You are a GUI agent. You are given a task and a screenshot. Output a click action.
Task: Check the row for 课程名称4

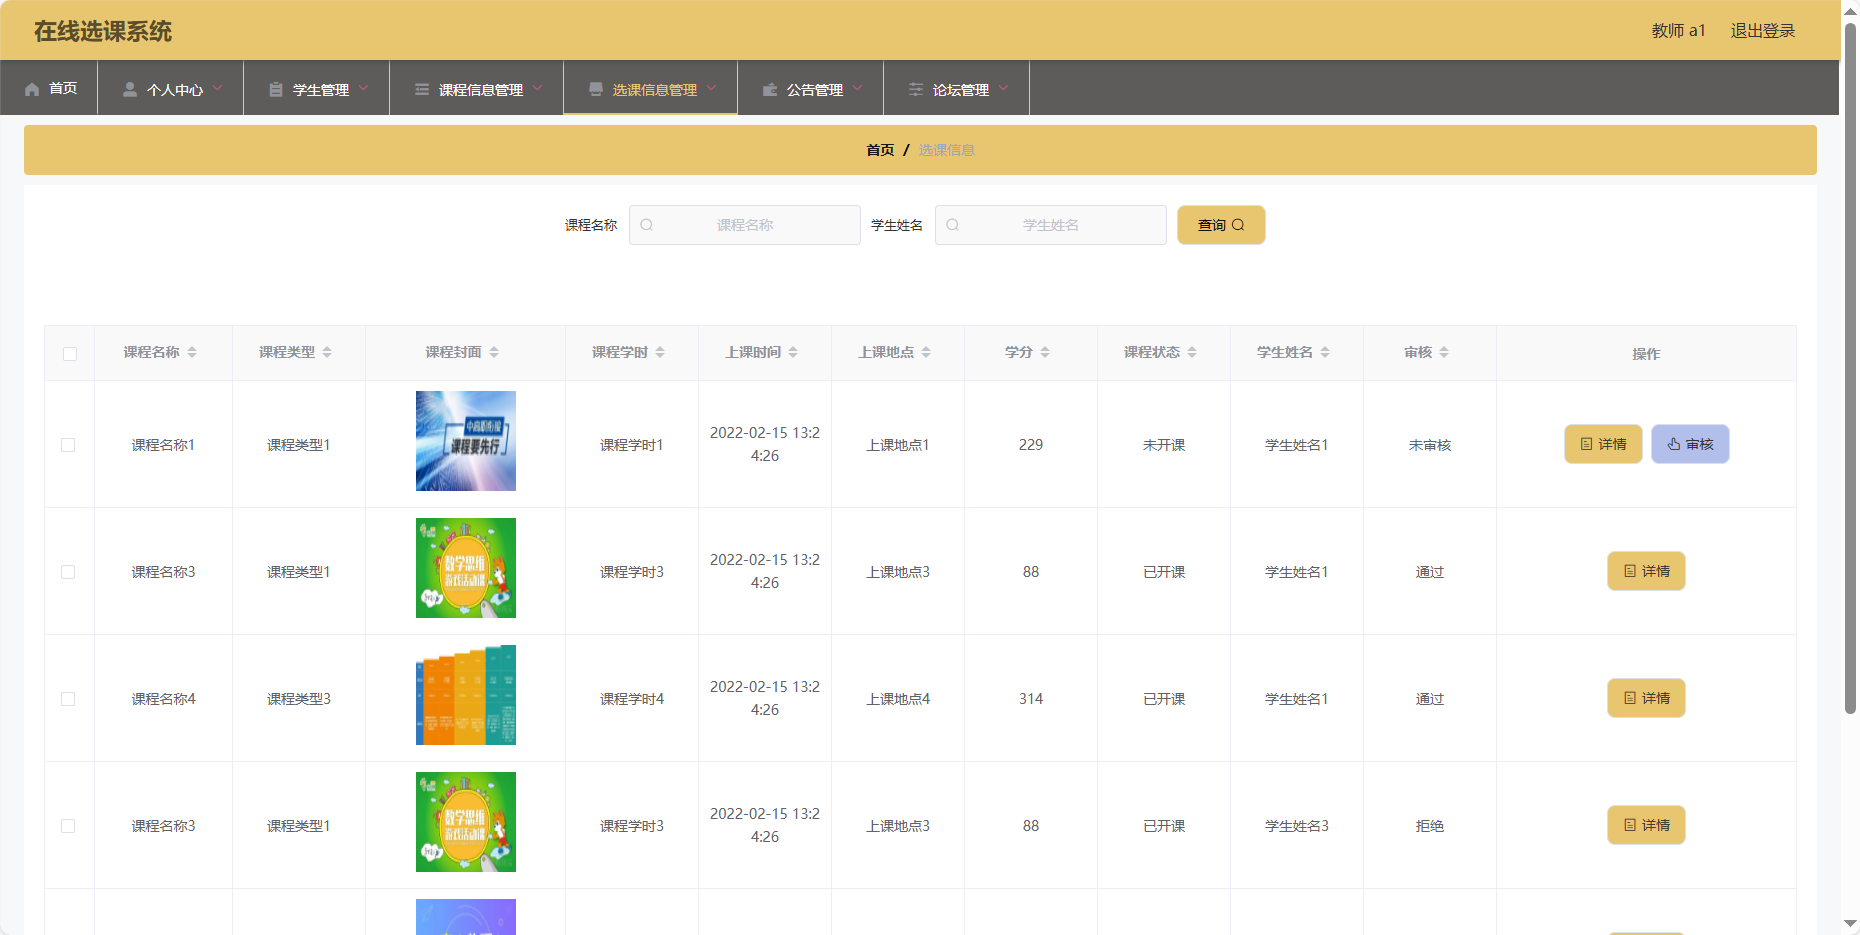click(x=68, y=699)
